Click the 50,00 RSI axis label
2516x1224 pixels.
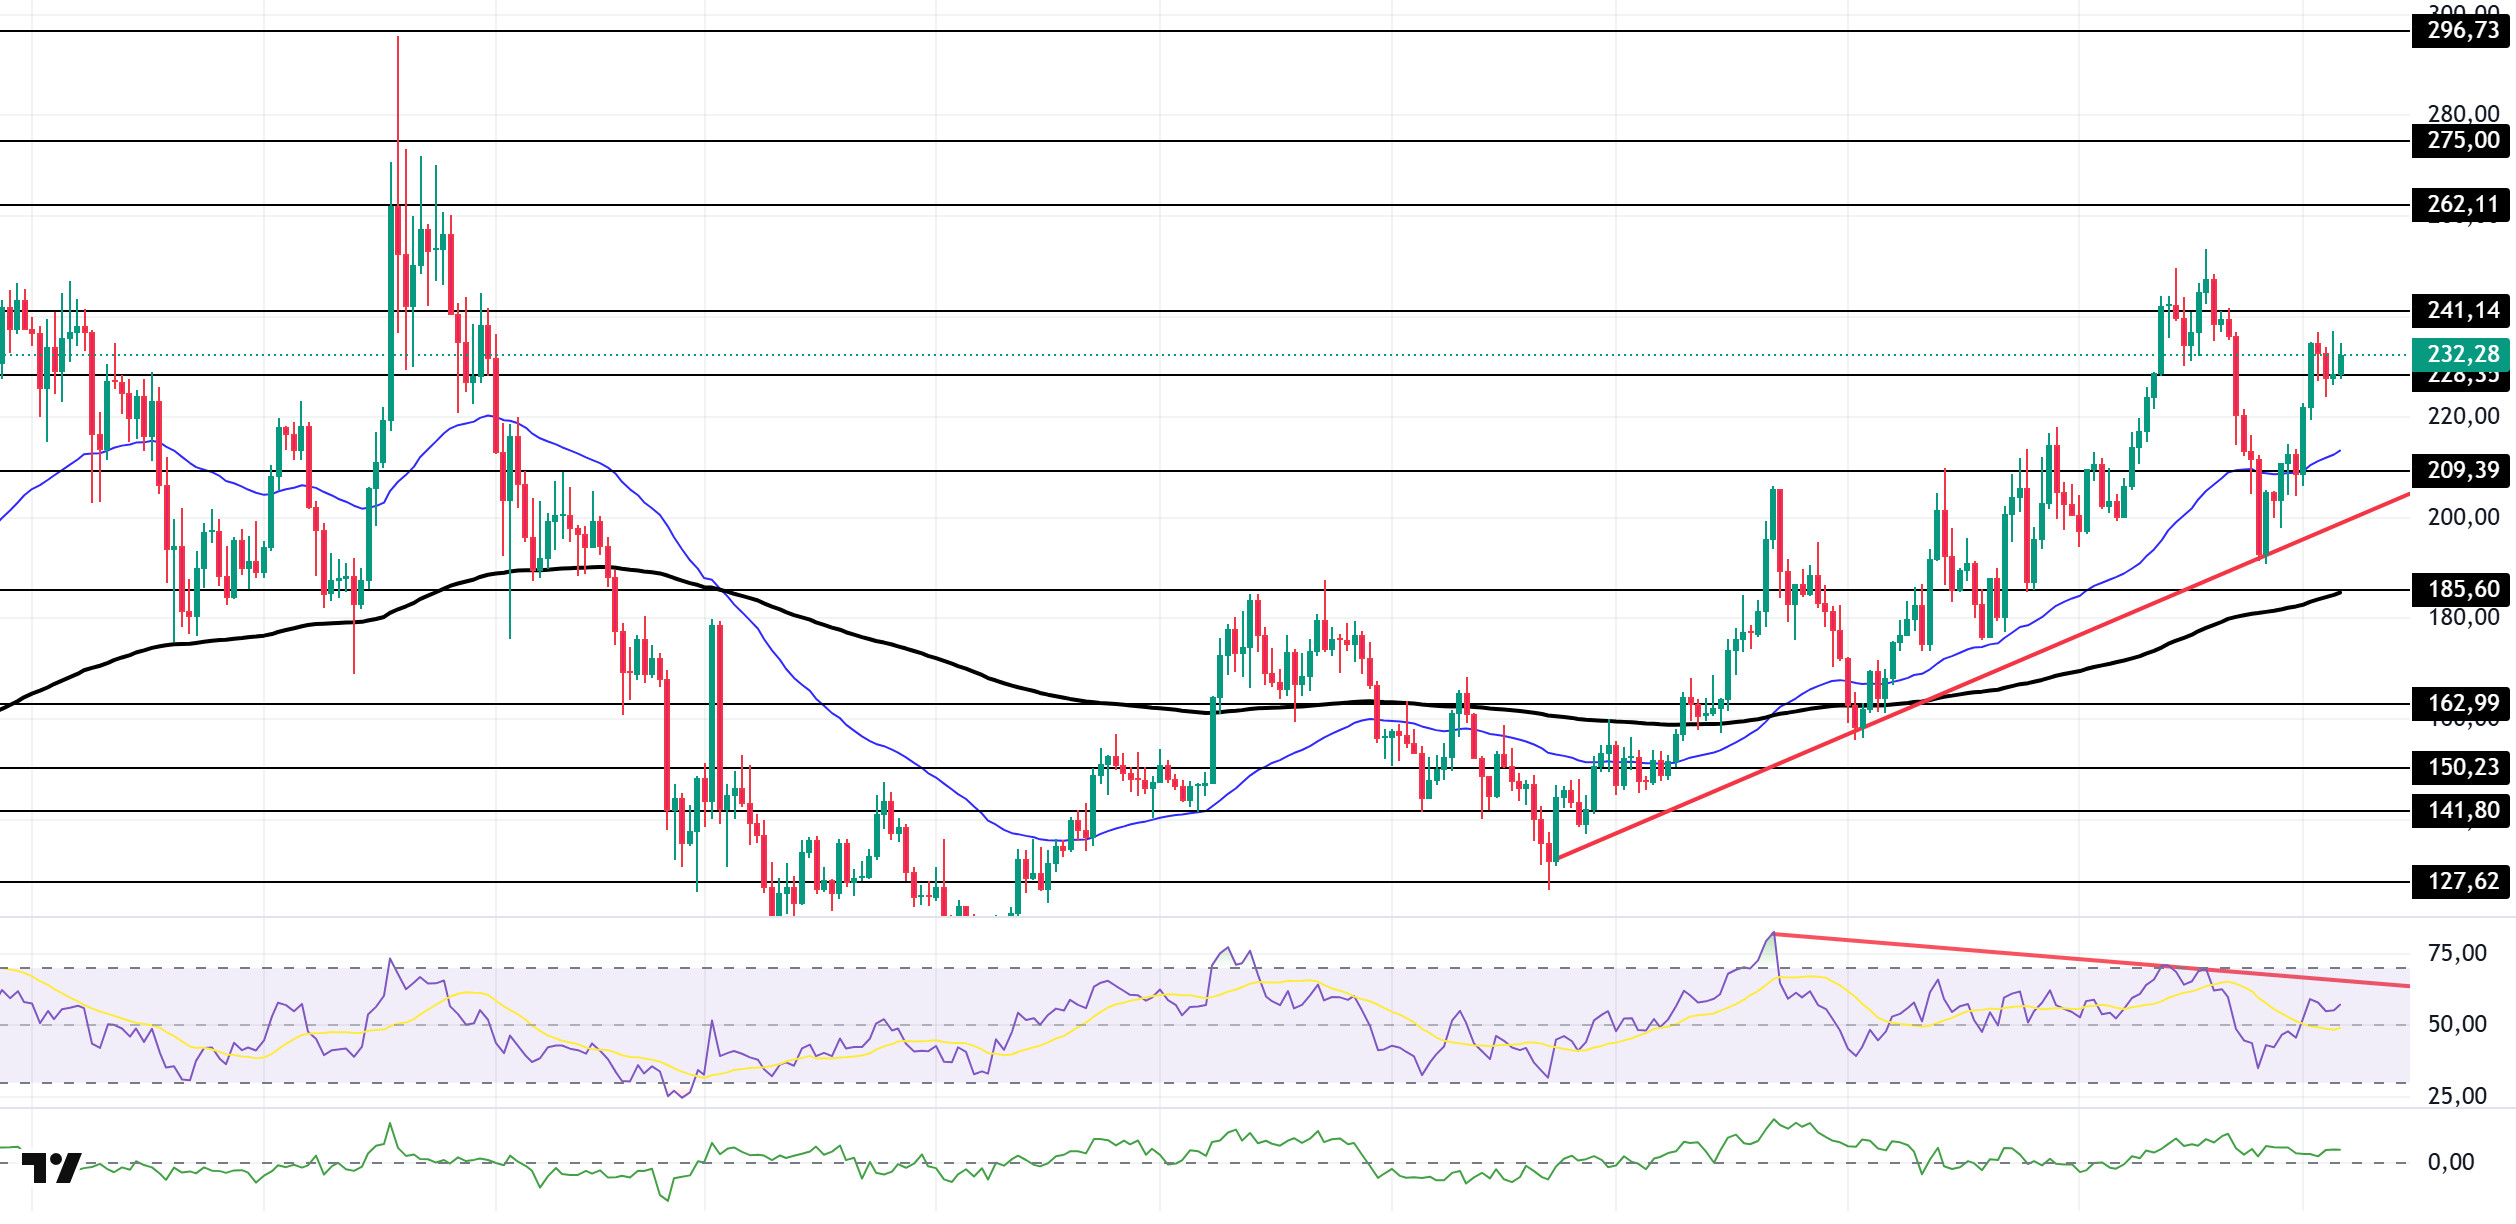[2456, 1024]
